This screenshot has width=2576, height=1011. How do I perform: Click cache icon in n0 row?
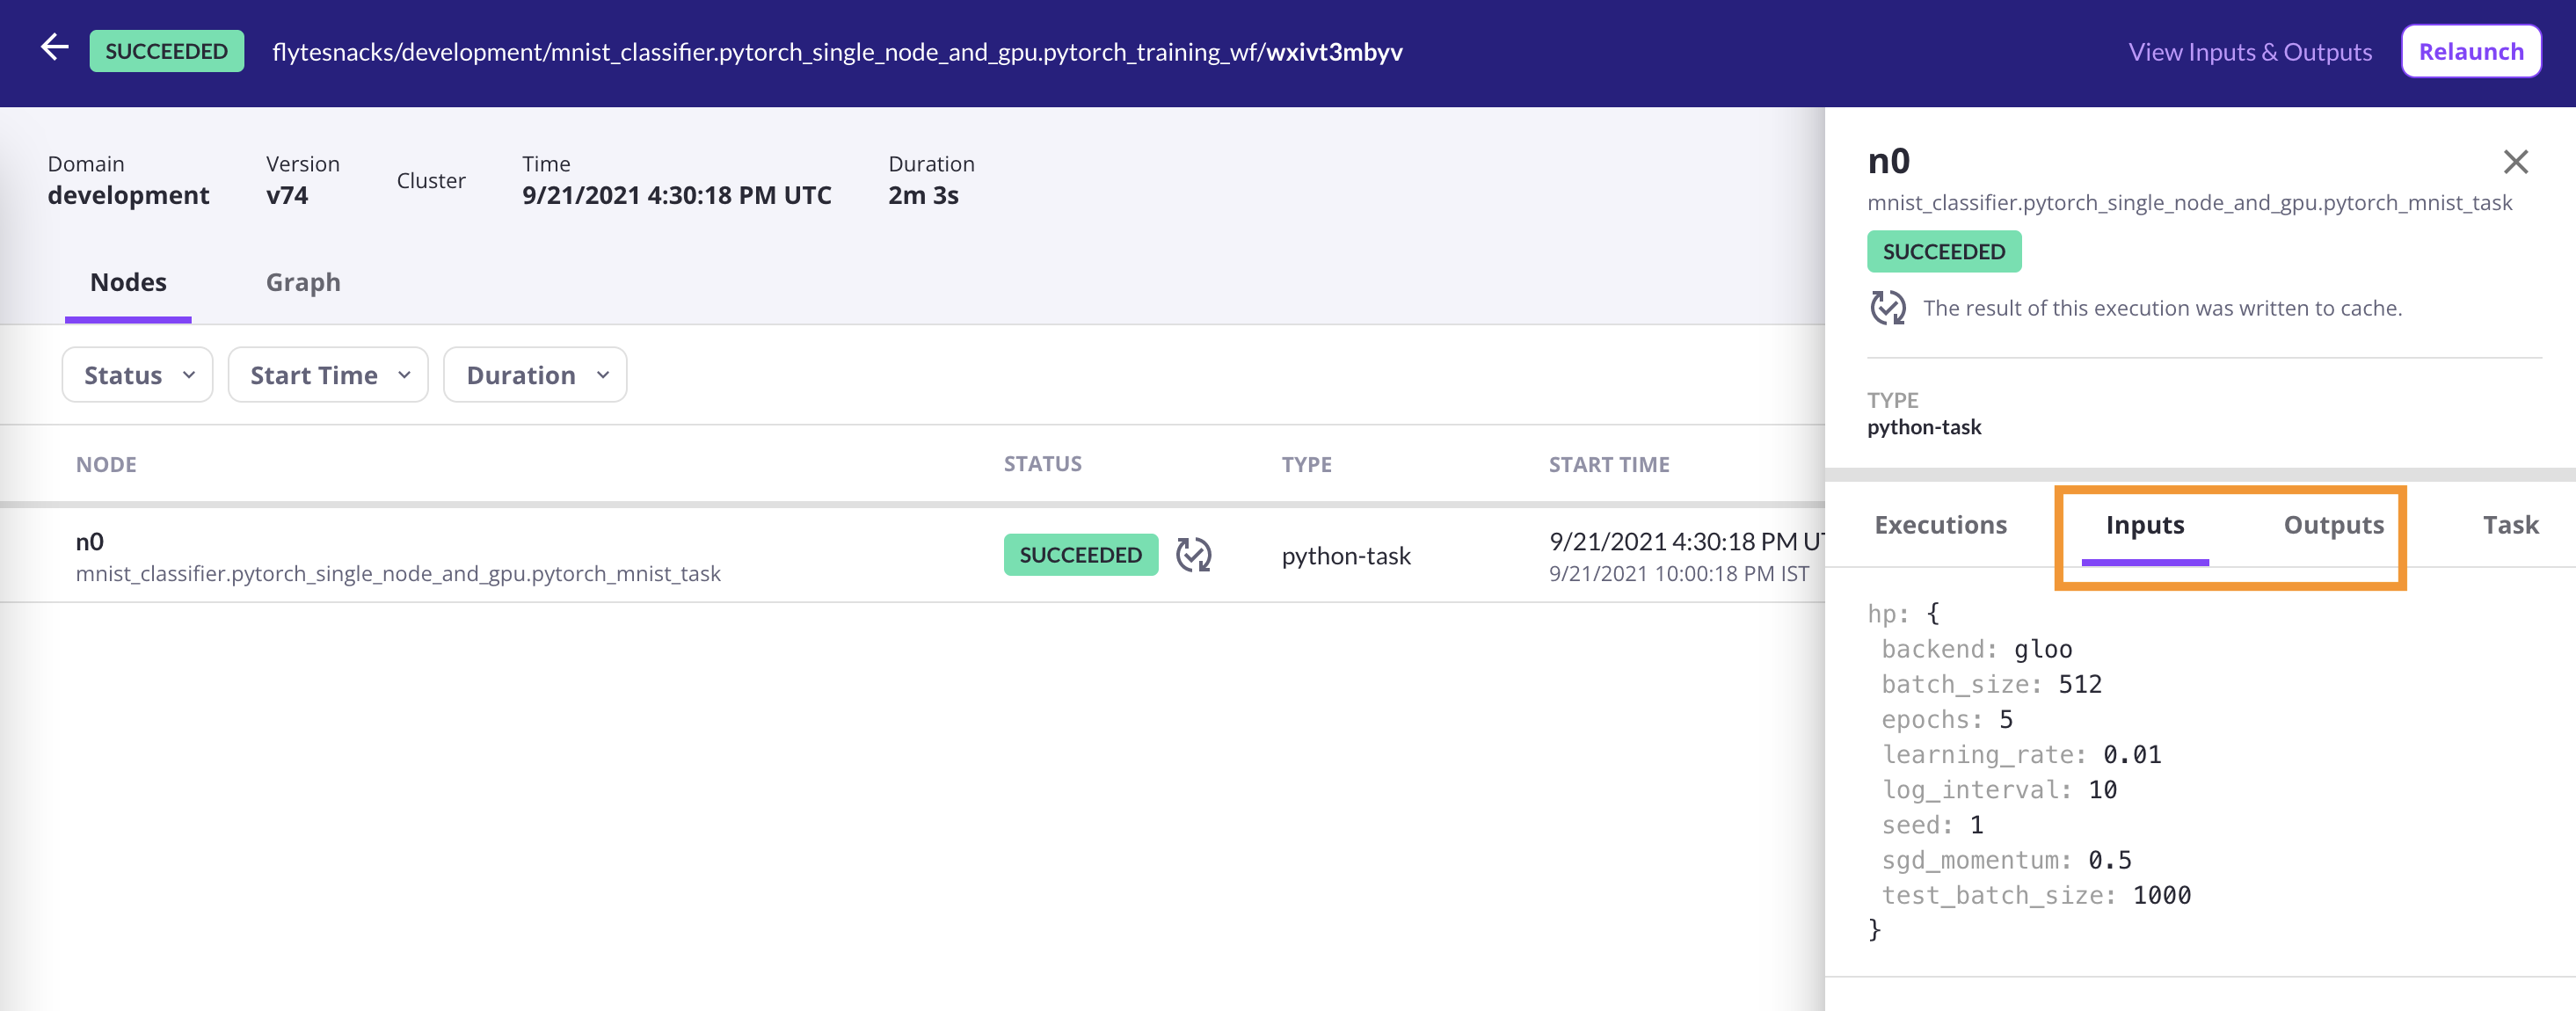[x=1193, y=555]
